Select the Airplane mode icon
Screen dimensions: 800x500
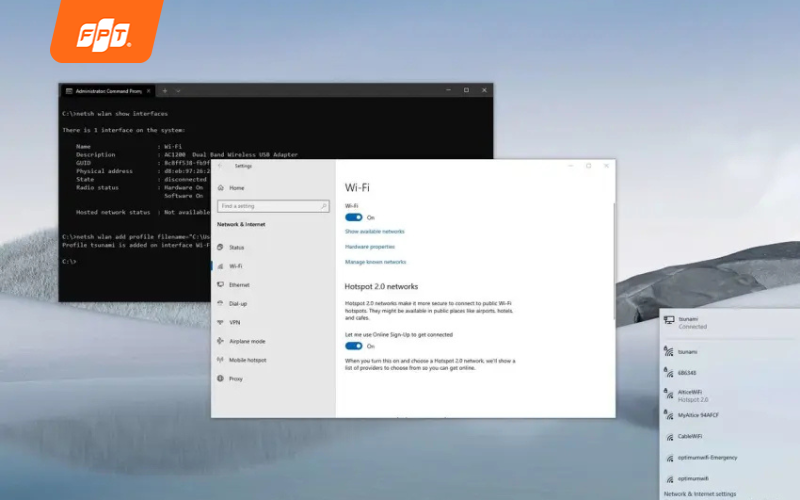tap(220, 341)
